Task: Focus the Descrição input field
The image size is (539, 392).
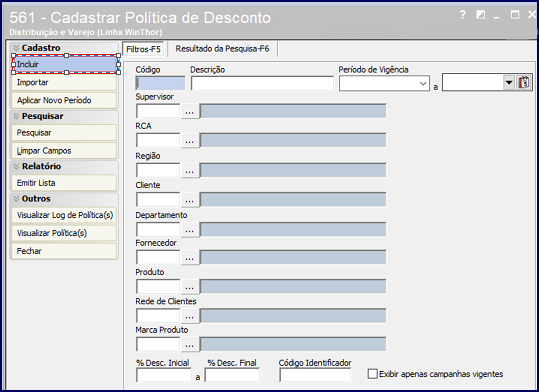Action: click(x=262, y=84)
